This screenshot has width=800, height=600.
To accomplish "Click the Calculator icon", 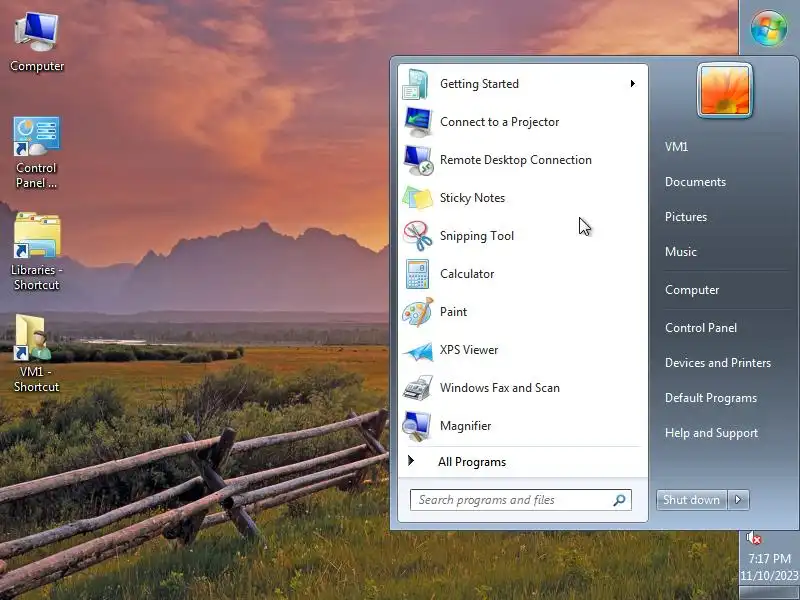I will (x=417, y=274).
